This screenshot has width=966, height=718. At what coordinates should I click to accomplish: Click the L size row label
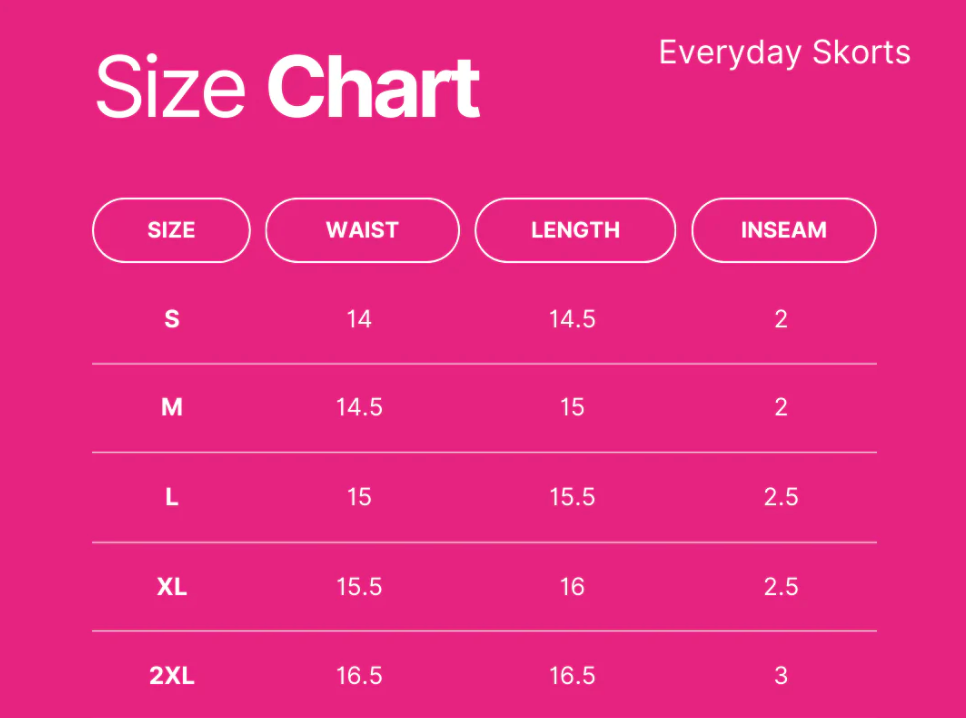point(172,497)
